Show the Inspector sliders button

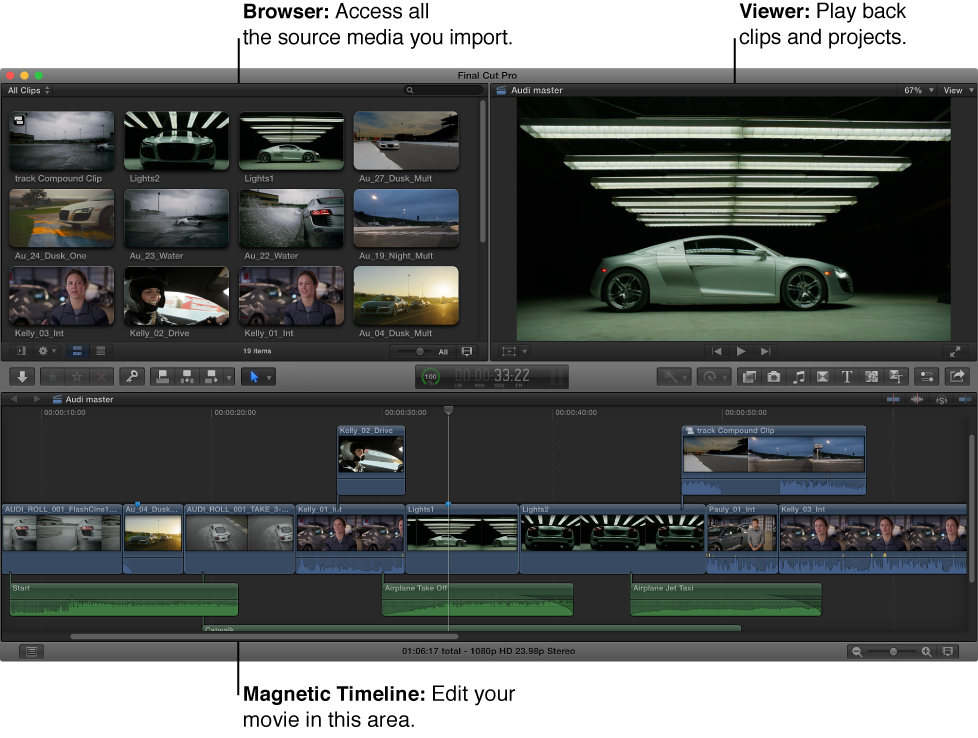point(926,377)
